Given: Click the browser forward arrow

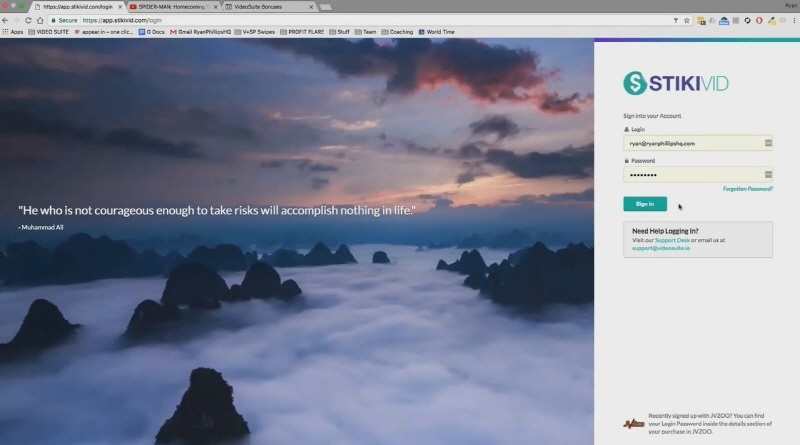Looking at the screenshot, I should coord(16,20).
